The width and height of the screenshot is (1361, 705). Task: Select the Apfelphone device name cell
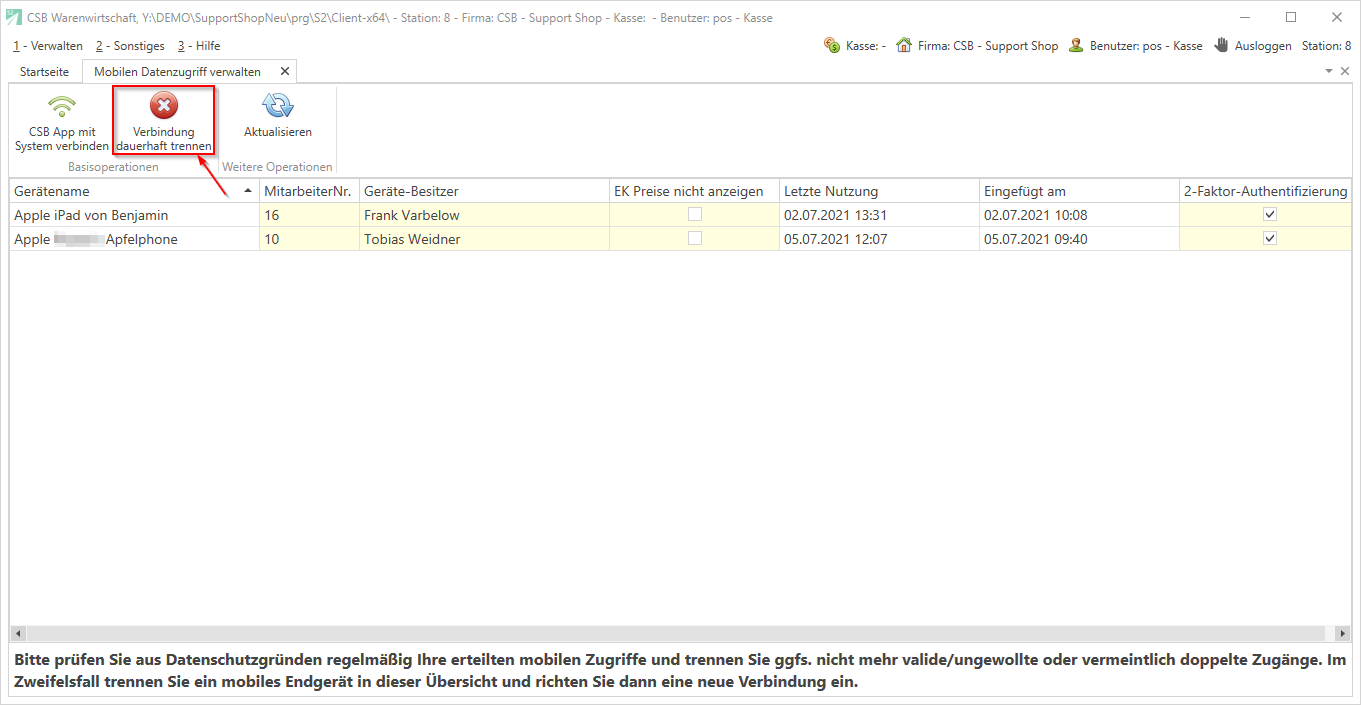(x=134, y=239)
